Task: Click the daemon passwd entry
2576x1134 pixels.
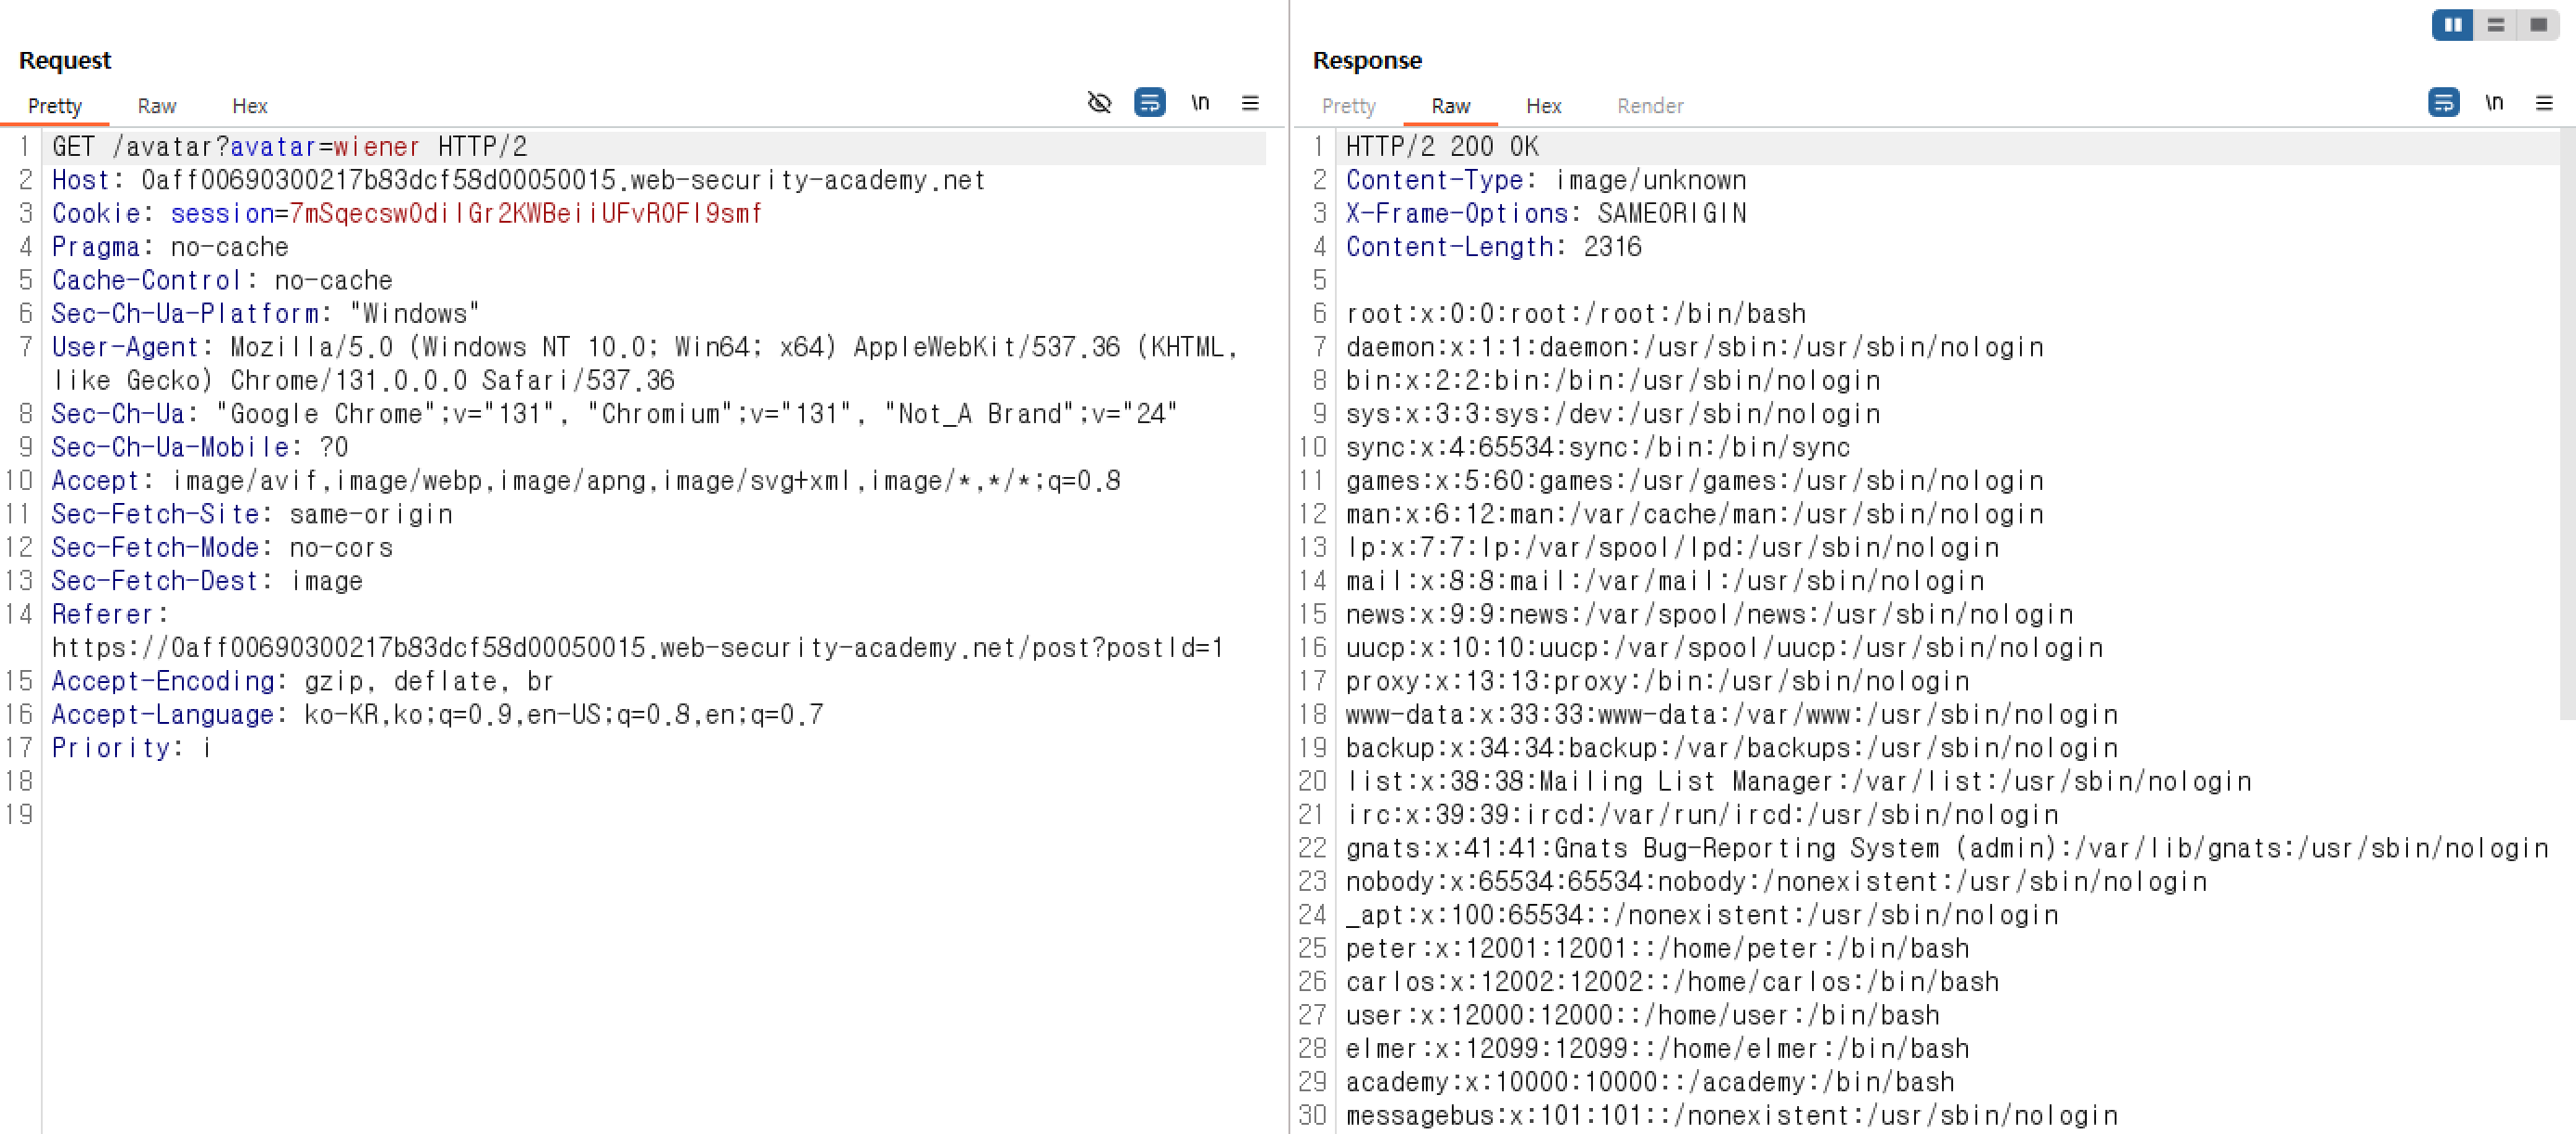Action: coord(1695,347)
